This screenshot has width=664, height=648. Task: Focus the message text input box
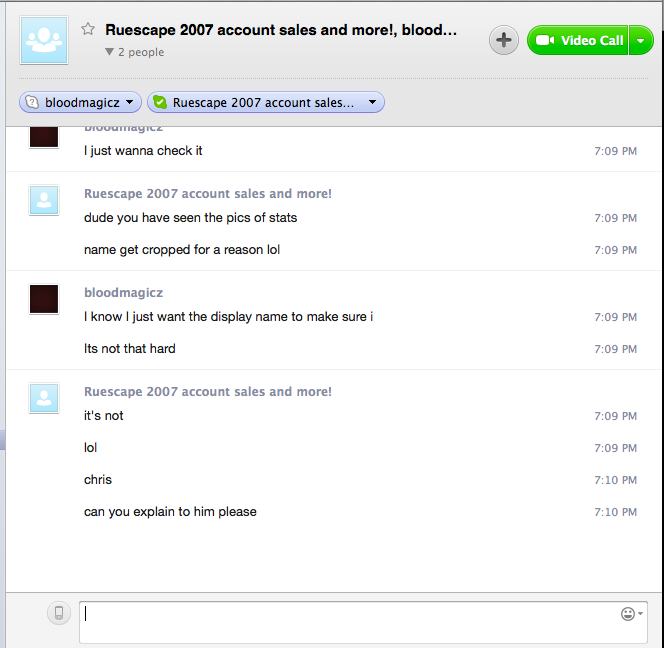(363, 621)
